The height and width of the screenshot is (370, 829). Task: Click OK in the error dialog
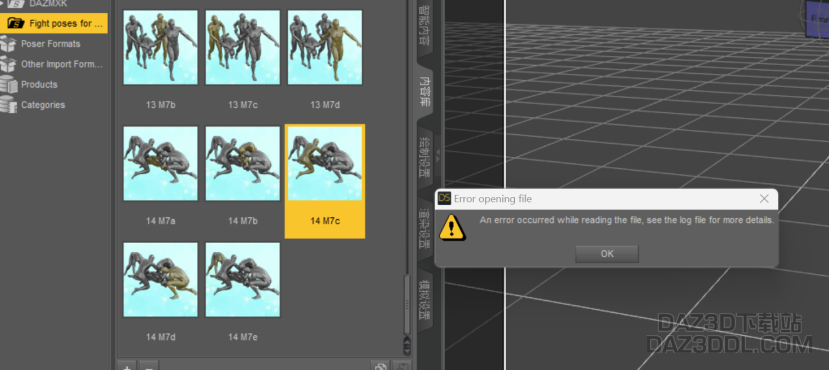(607, 254)
